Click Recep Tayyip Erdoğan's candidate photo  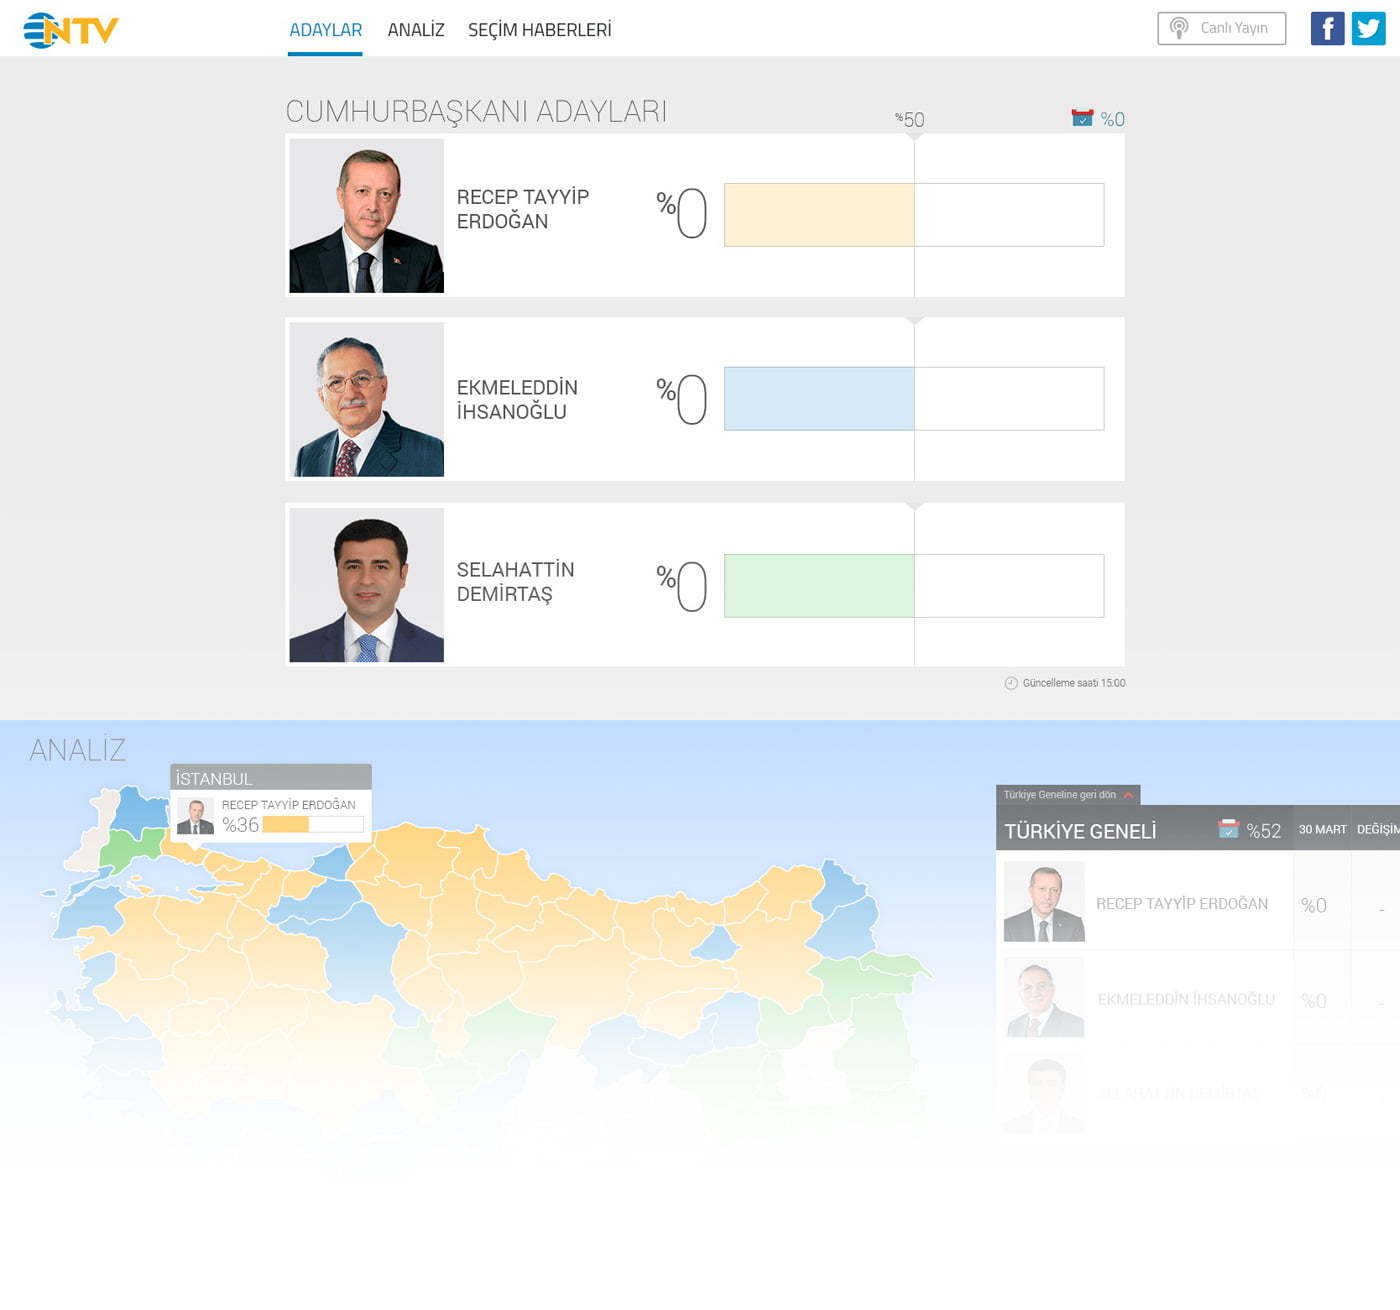tap(366, 216)
